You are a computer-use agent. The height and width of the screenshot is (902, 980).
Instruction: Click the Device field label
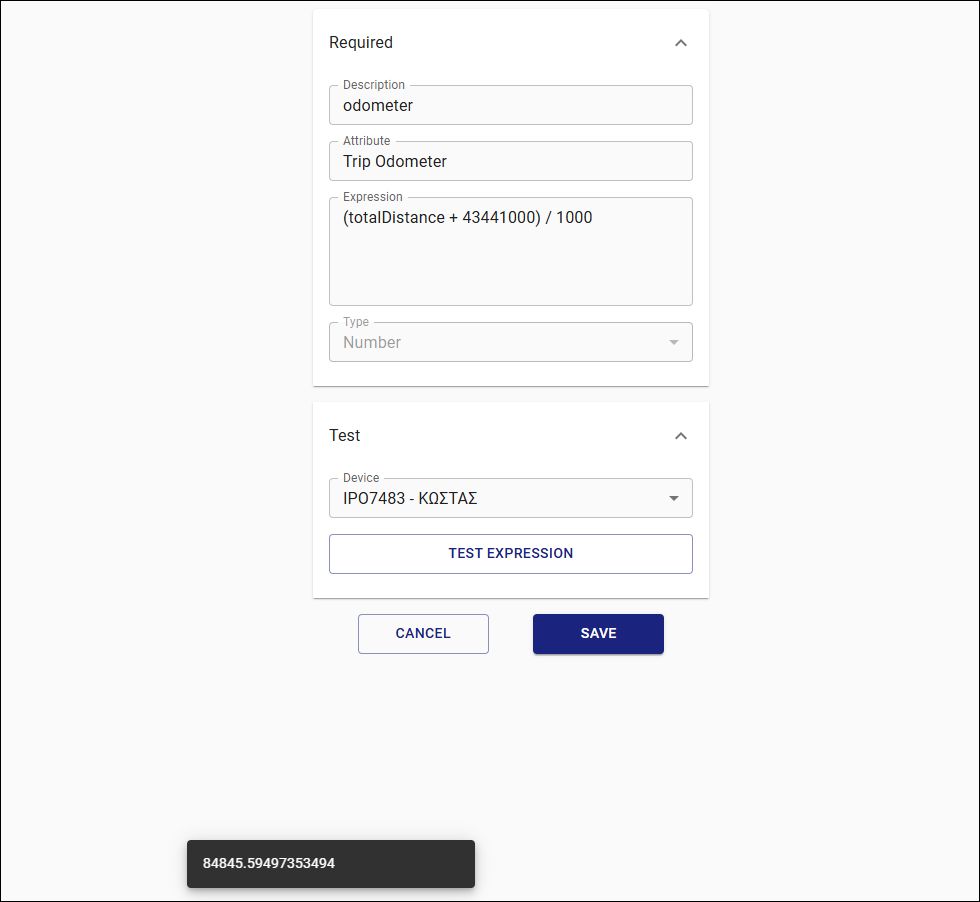point(361,478)
